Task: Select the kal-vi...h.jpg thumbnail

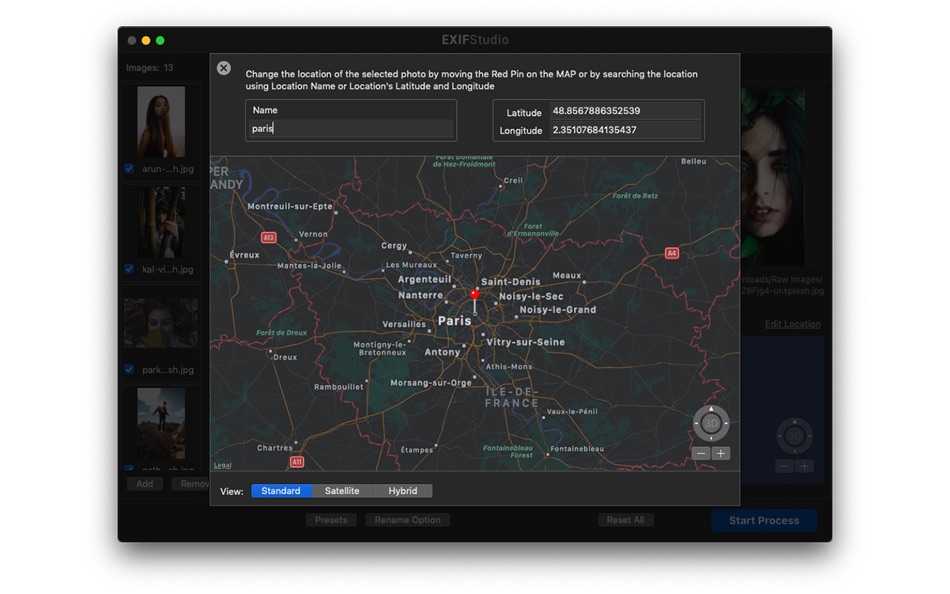Action: pos(161,222)
